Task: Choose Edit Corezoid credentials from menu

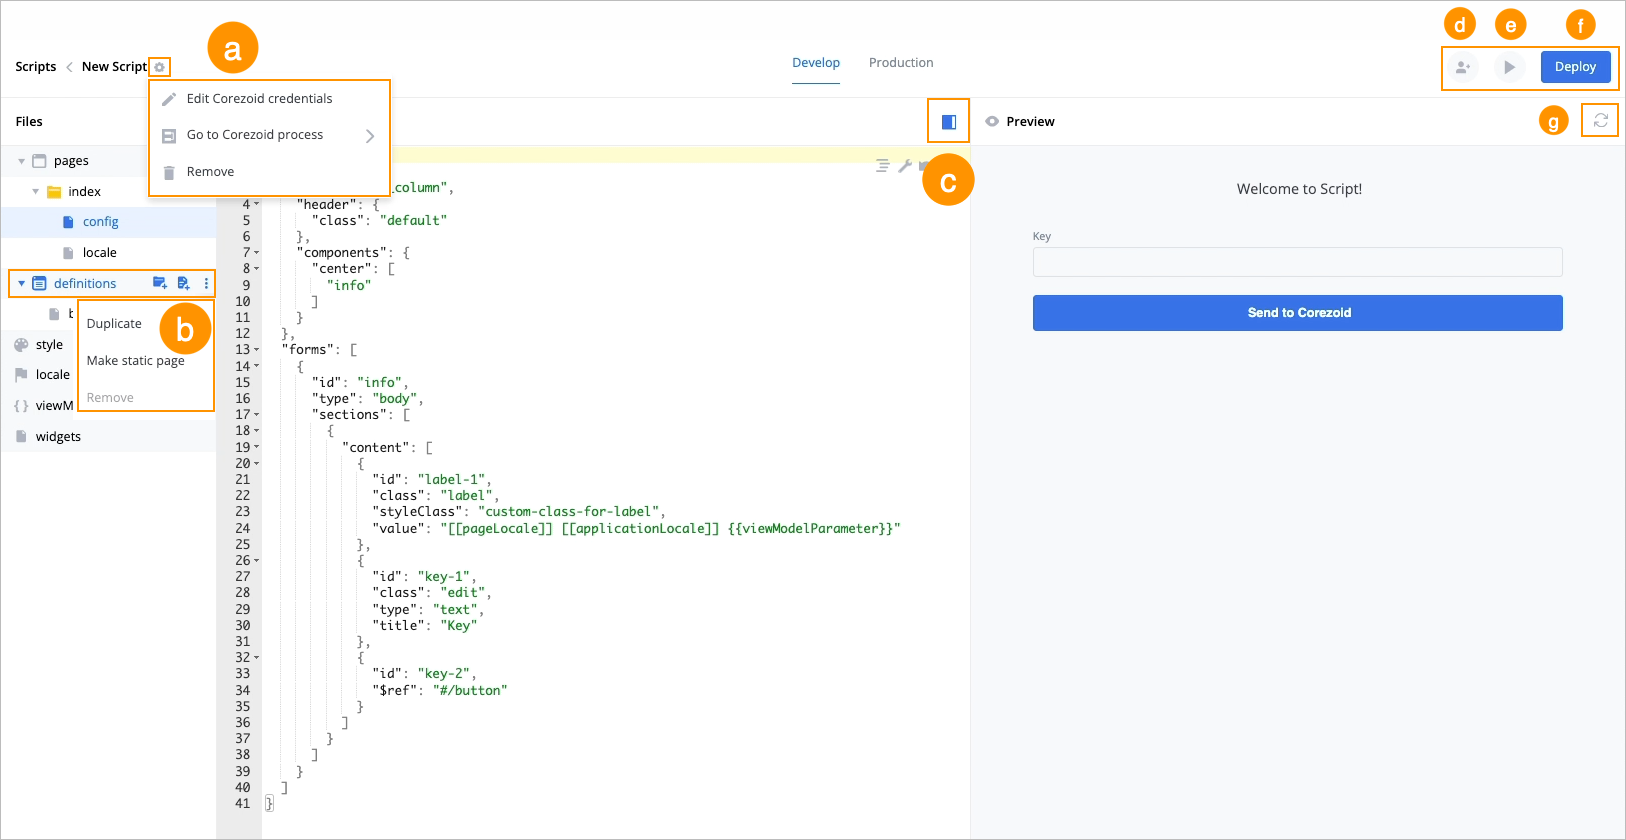Action: (259, 98)
